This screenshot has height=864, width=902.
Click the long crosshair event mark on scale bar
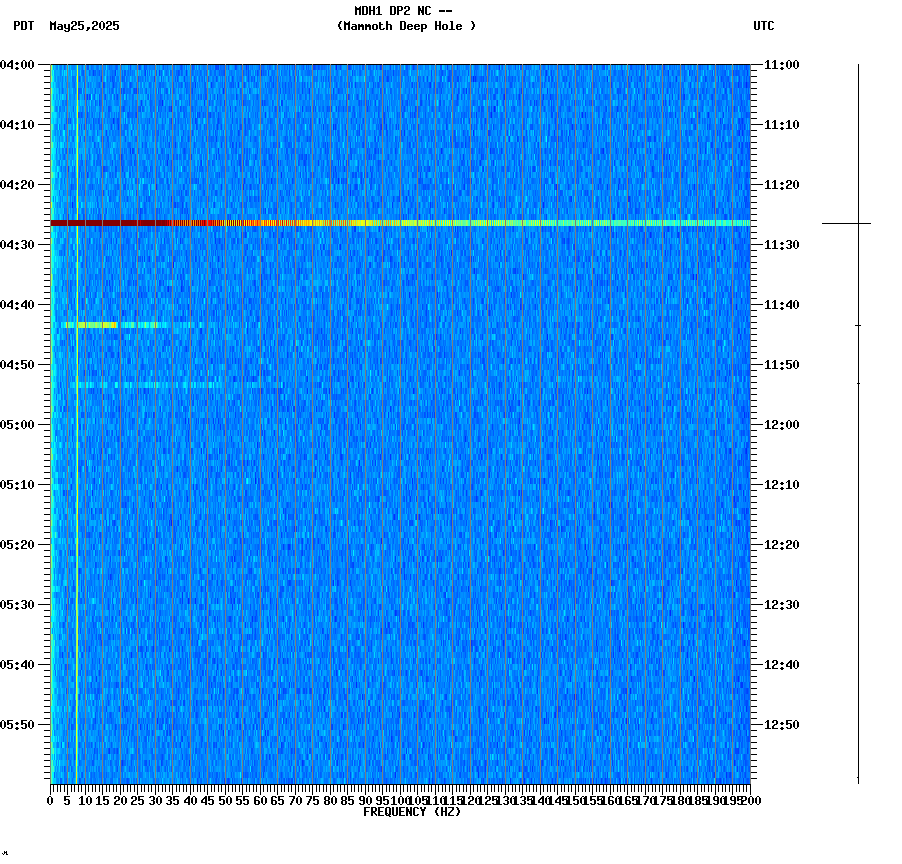coord(857,223)
